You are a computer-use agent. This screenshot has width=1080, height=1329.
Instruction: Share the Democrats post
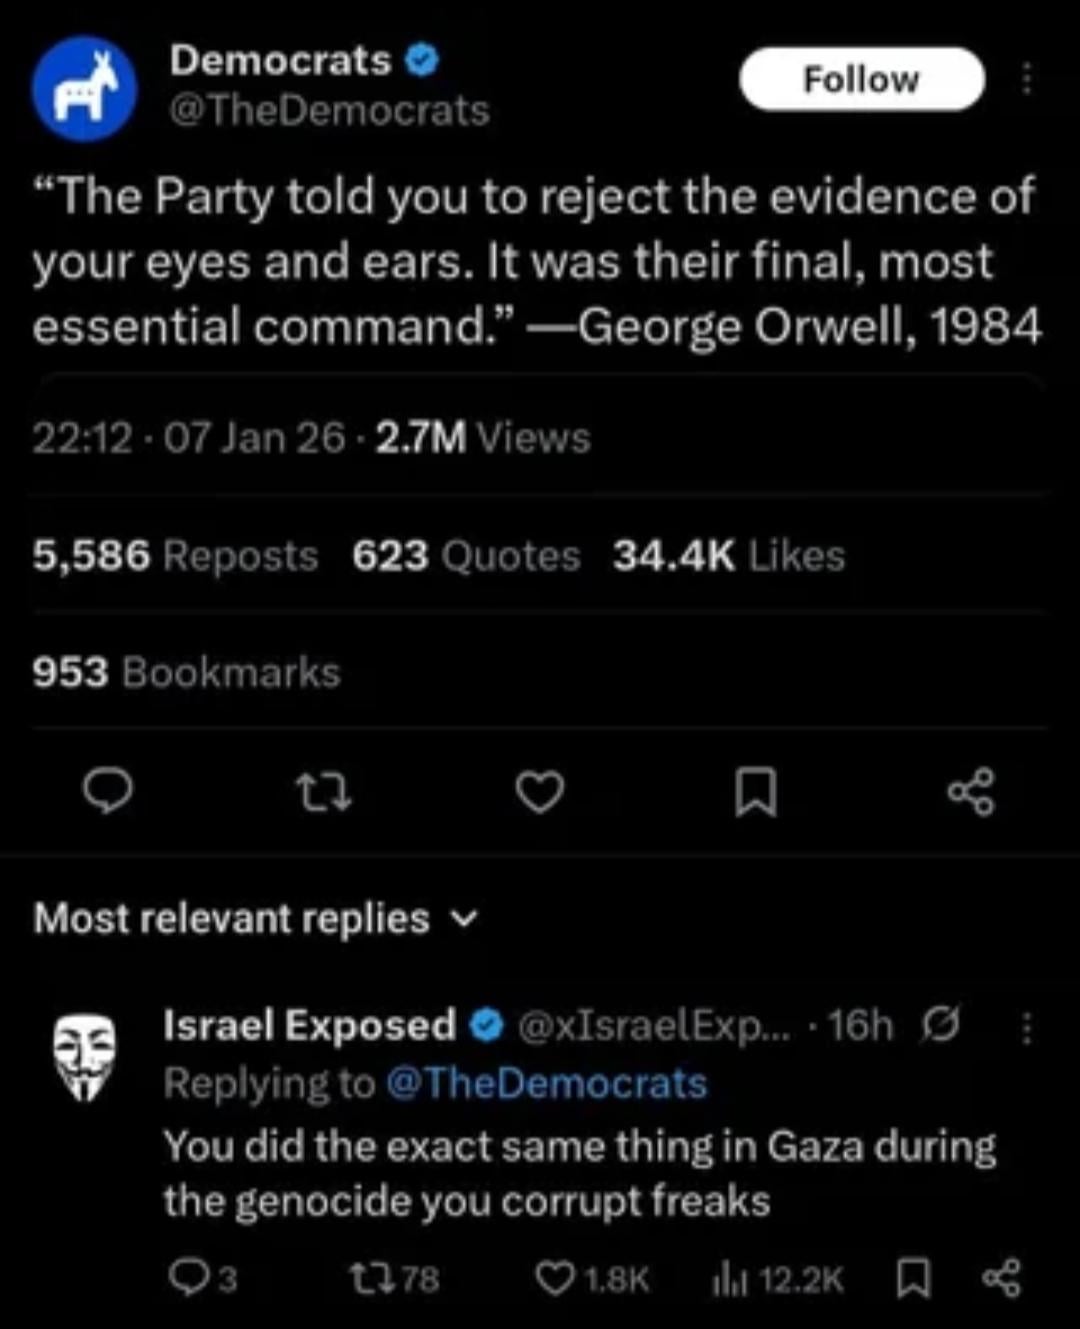coord(971,793)
